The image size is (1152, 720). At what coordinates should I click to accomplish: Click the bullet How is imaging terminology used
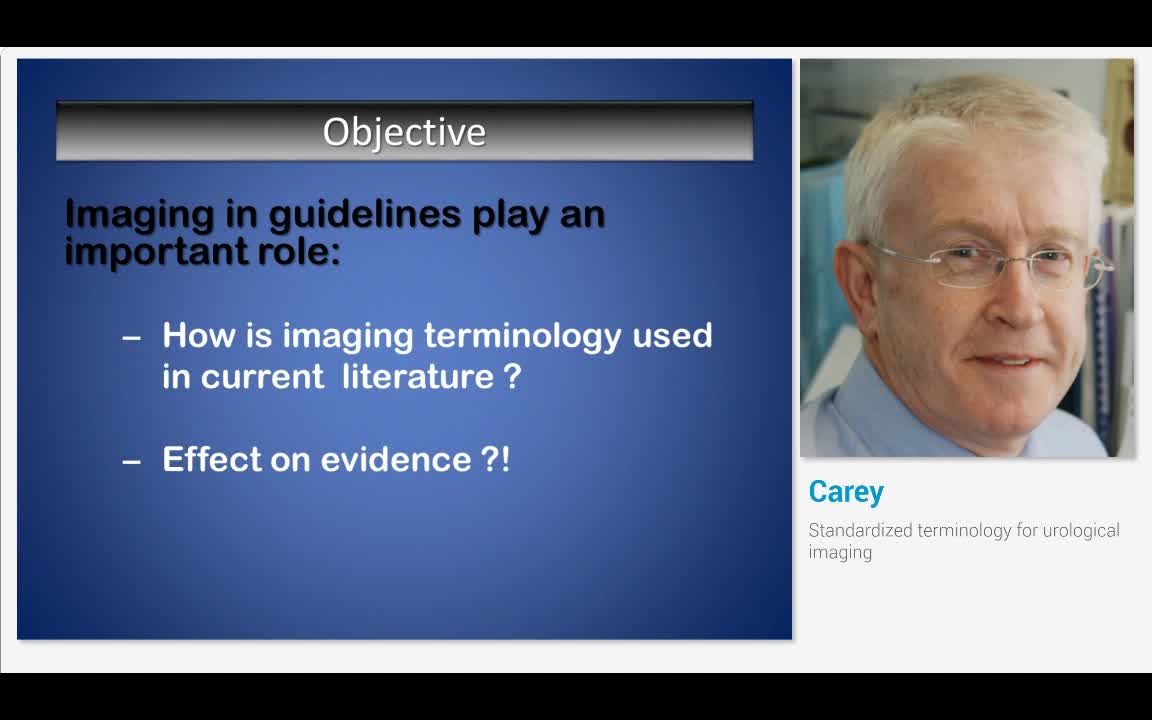click(437, 336)
